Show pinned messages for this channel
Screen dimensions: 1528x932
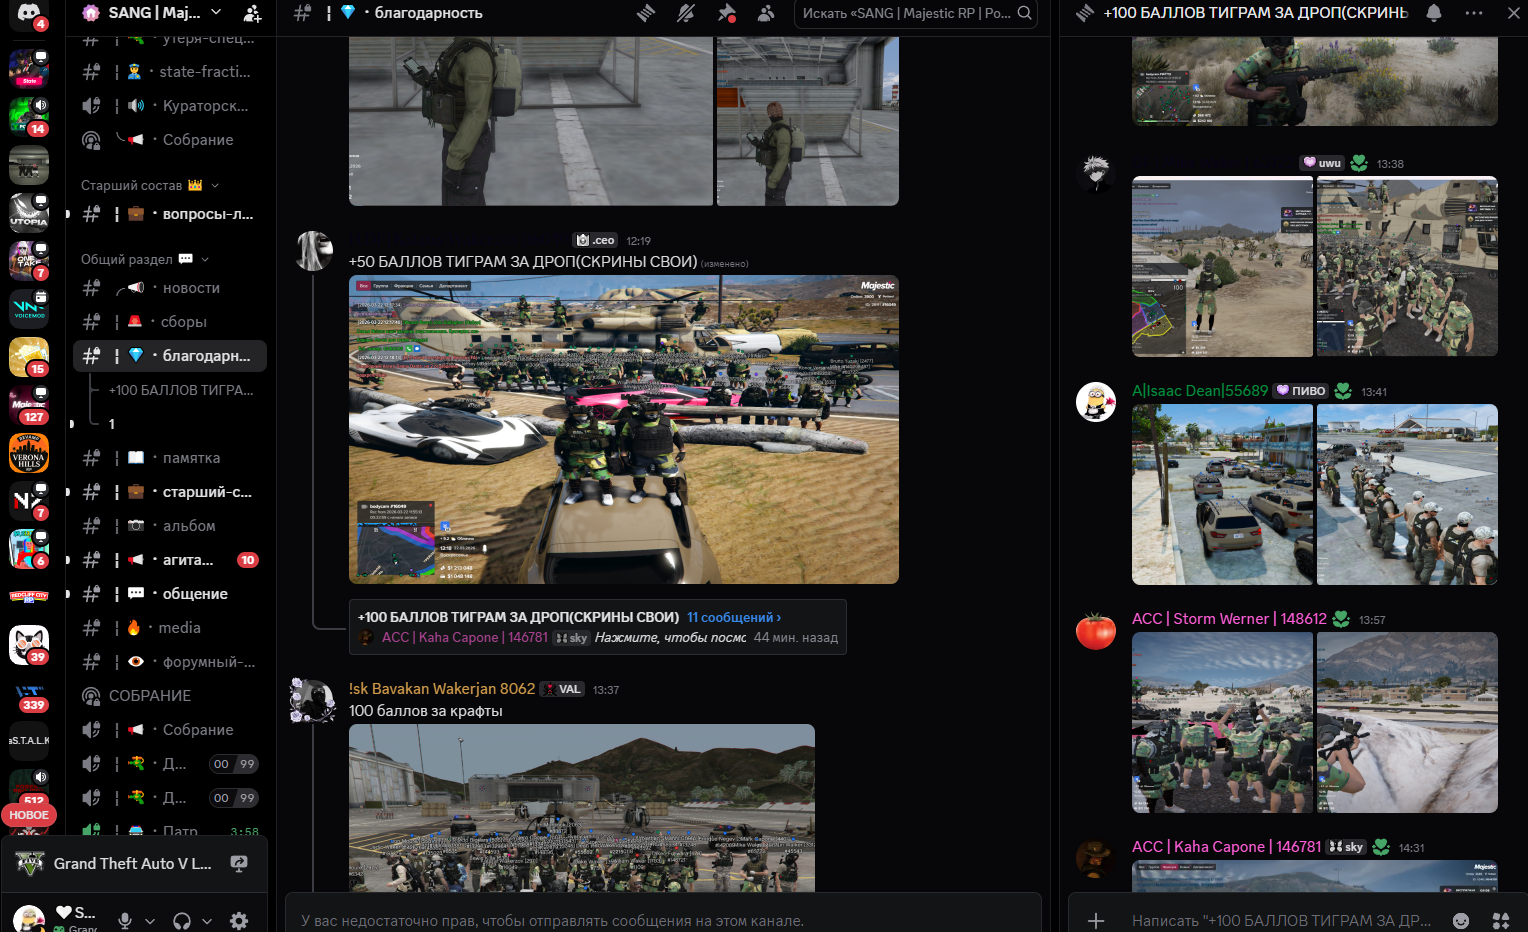pos(726,13)
